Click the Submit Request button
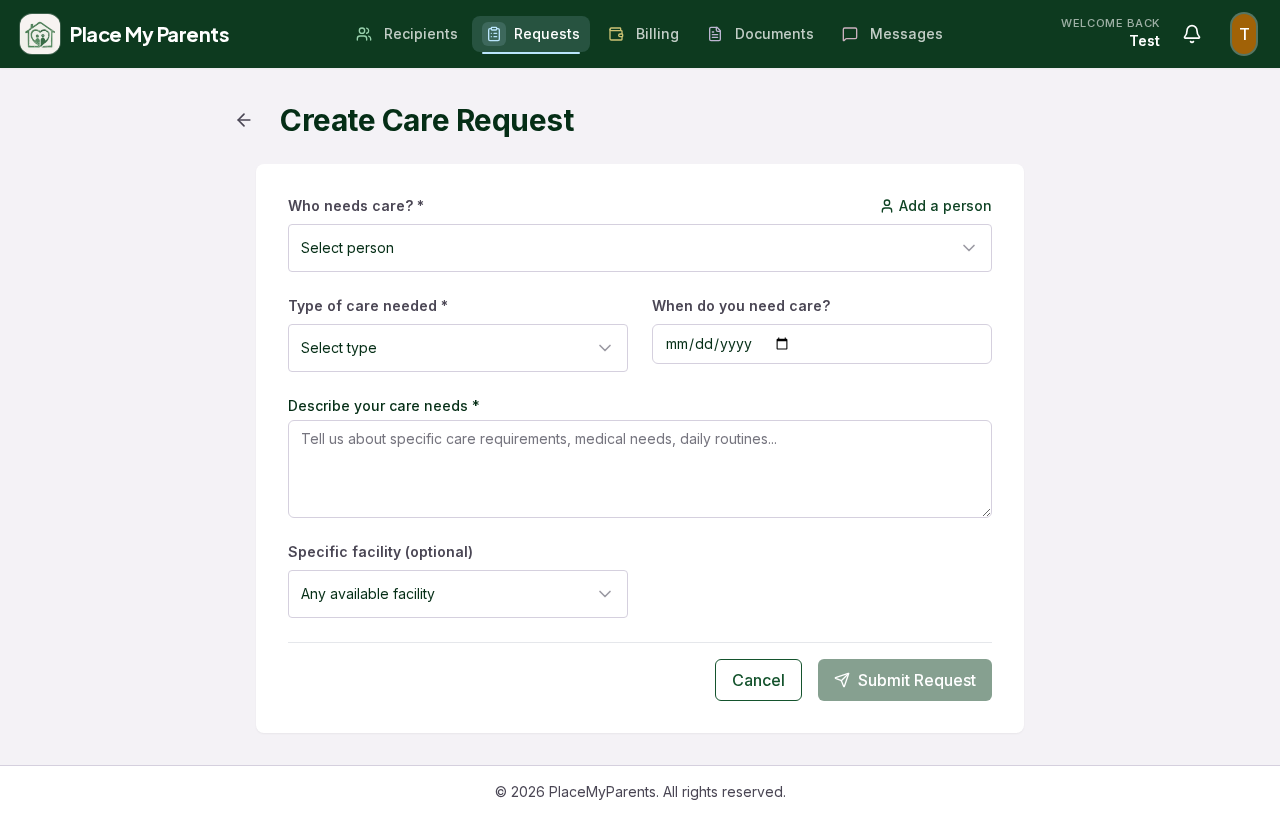 click(905, 680)
